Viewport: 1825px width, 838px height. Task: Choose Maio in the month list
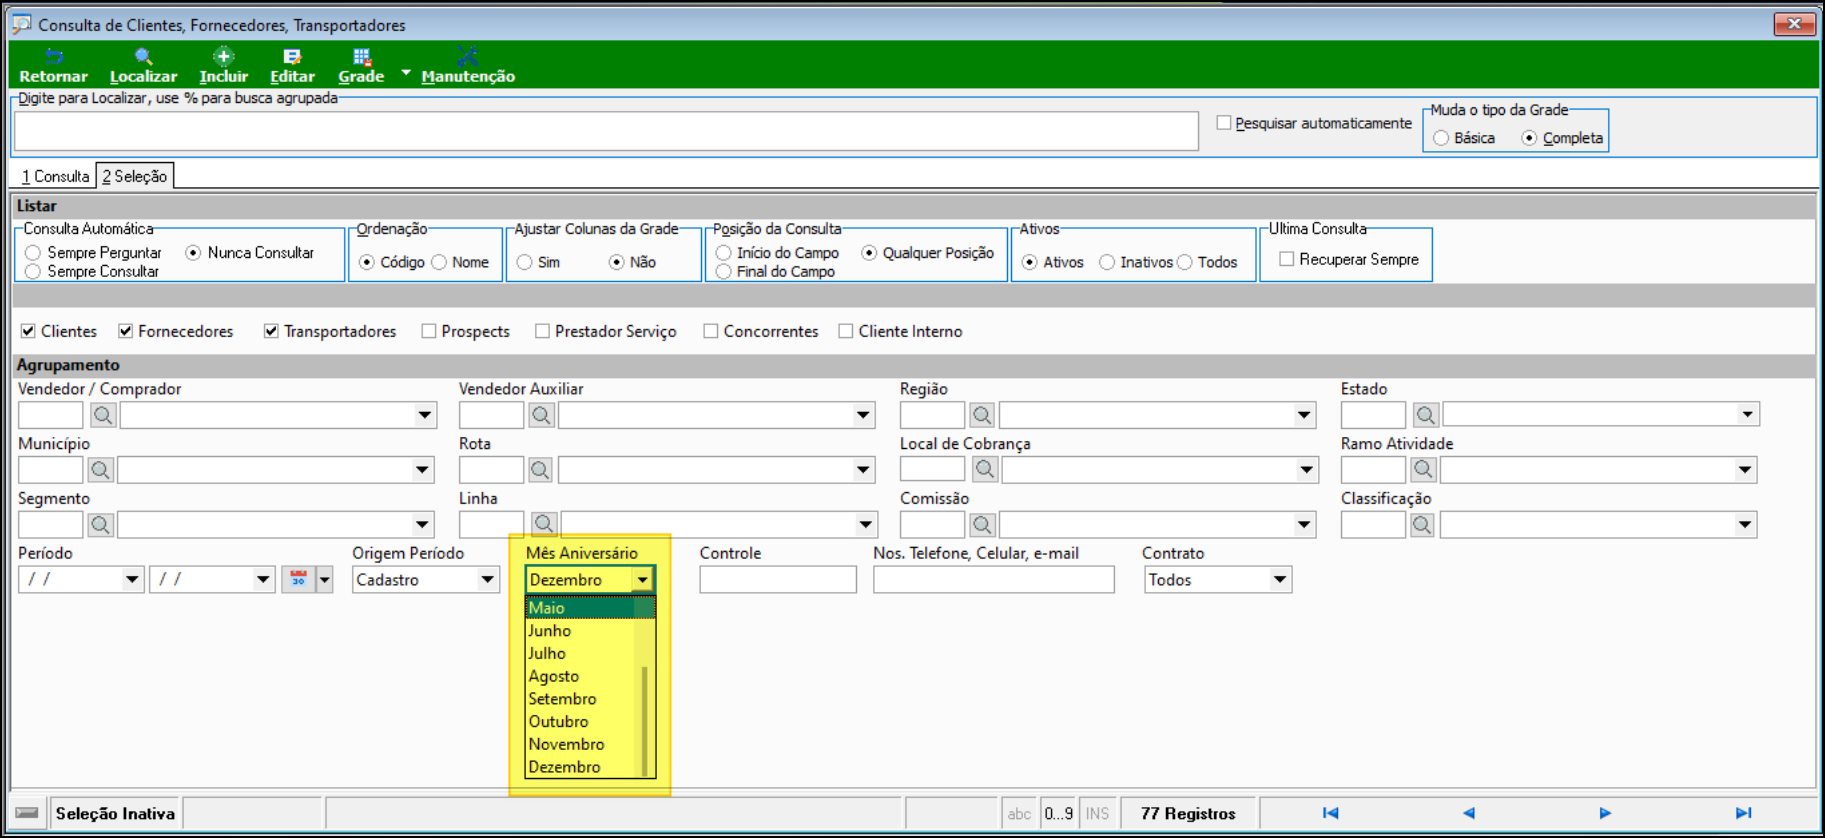point(590,608)
